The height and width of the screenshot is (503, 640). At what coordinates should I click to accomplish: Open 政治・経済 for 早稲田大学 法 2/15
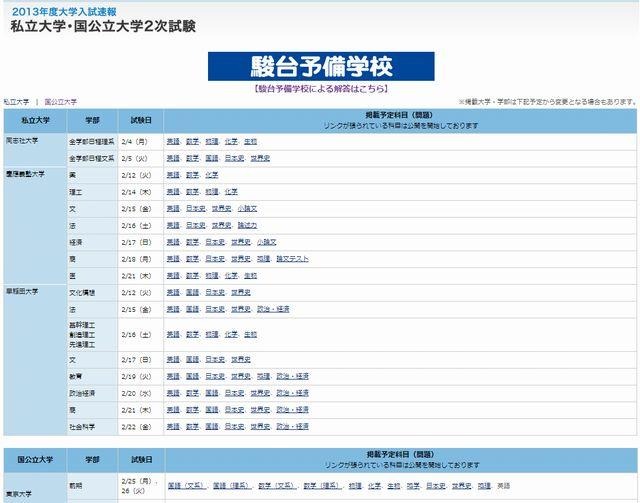pos(273,309)
